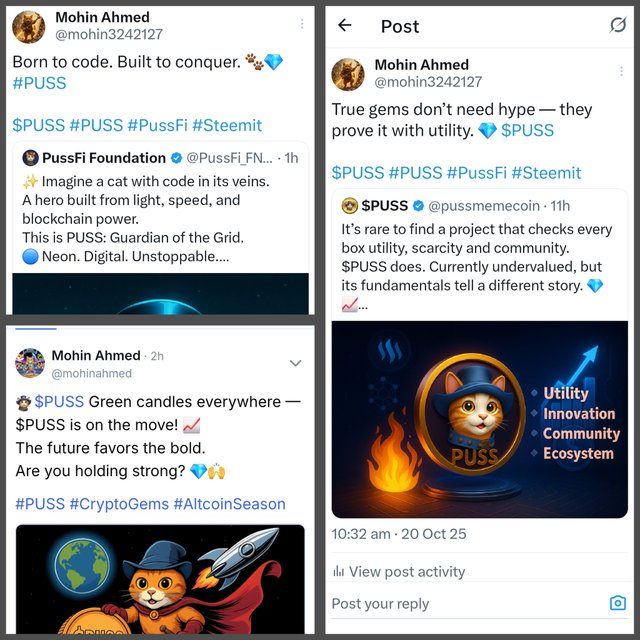640x640 pixels.
Task: Open #PussFi hashtag in True gems post
Action: click(x=477, y=173)
